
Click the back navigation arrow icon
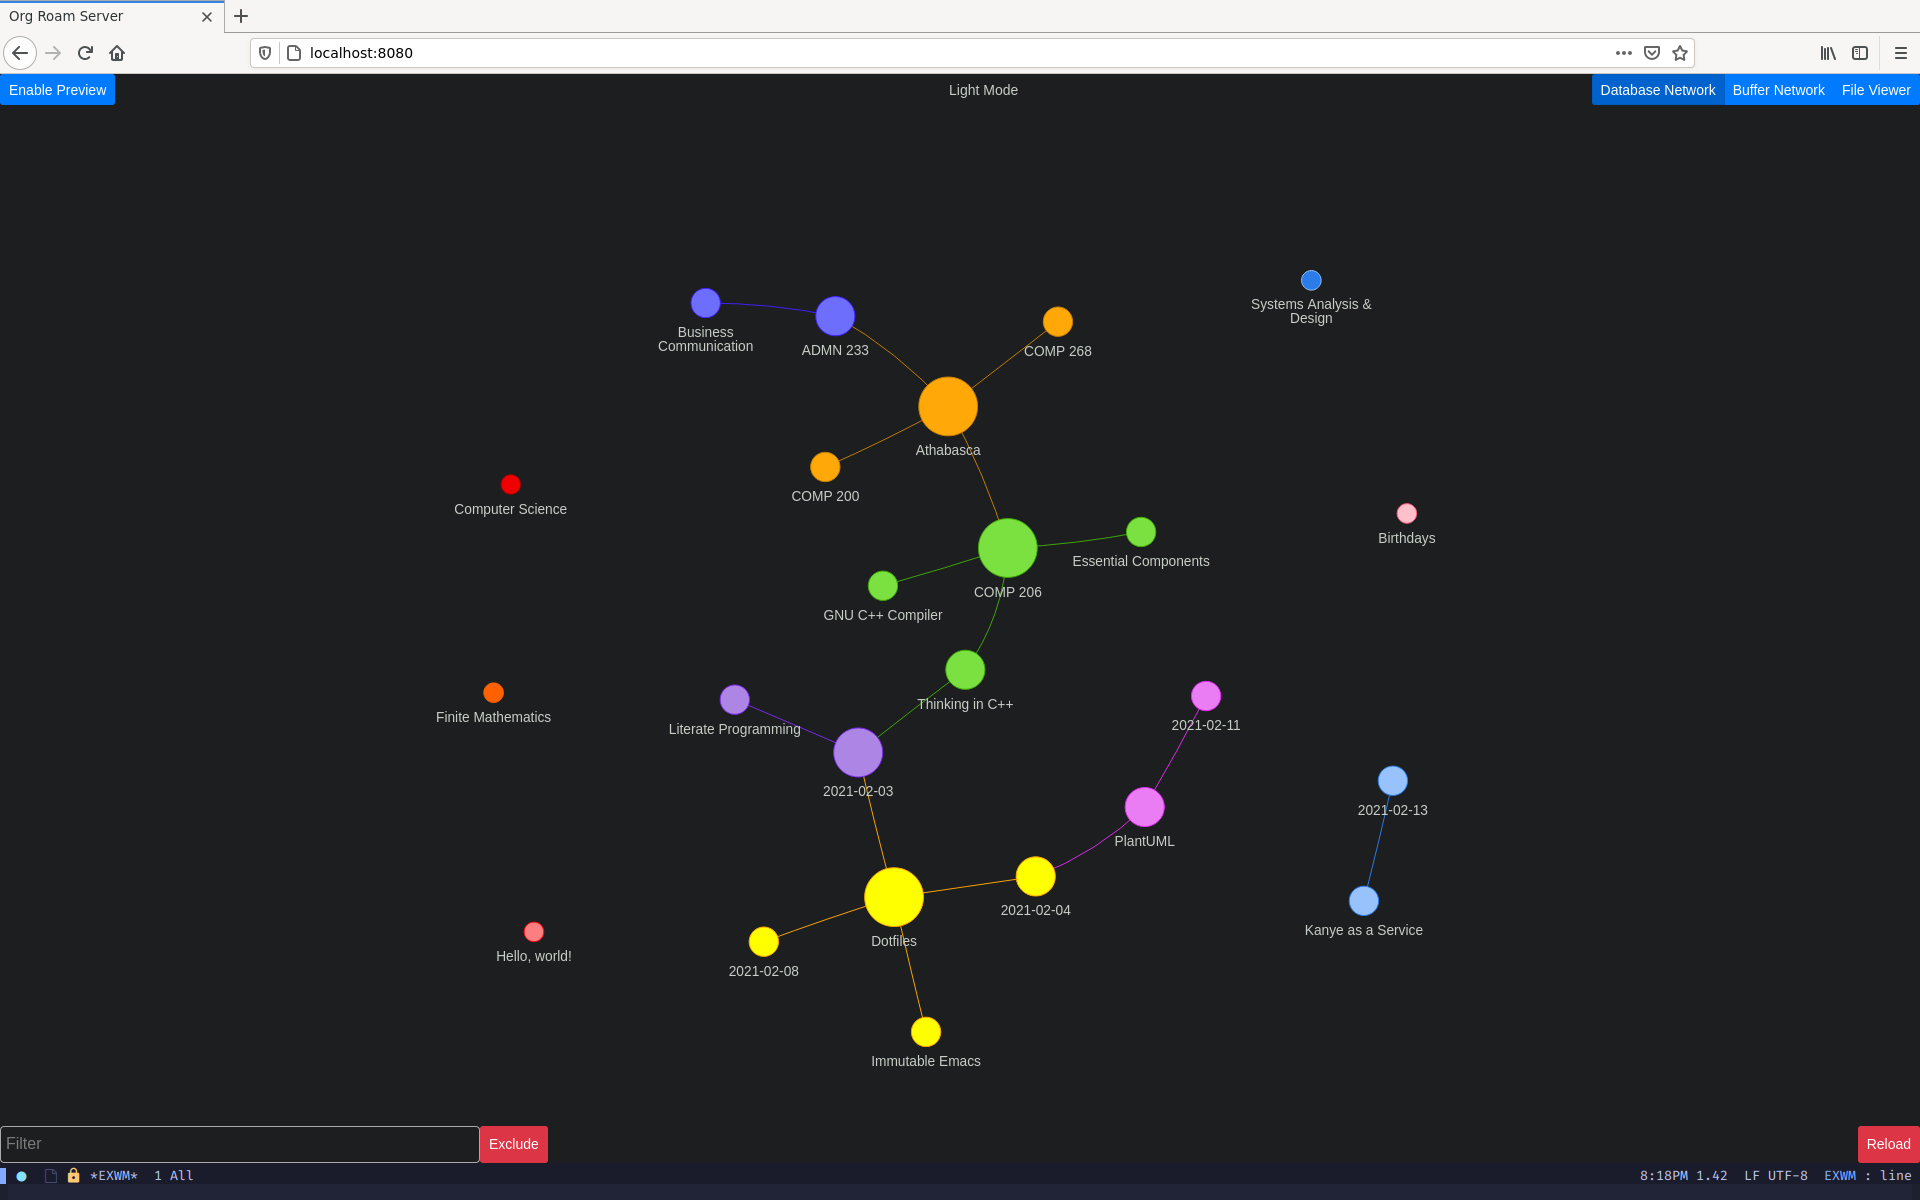point(21,53)
